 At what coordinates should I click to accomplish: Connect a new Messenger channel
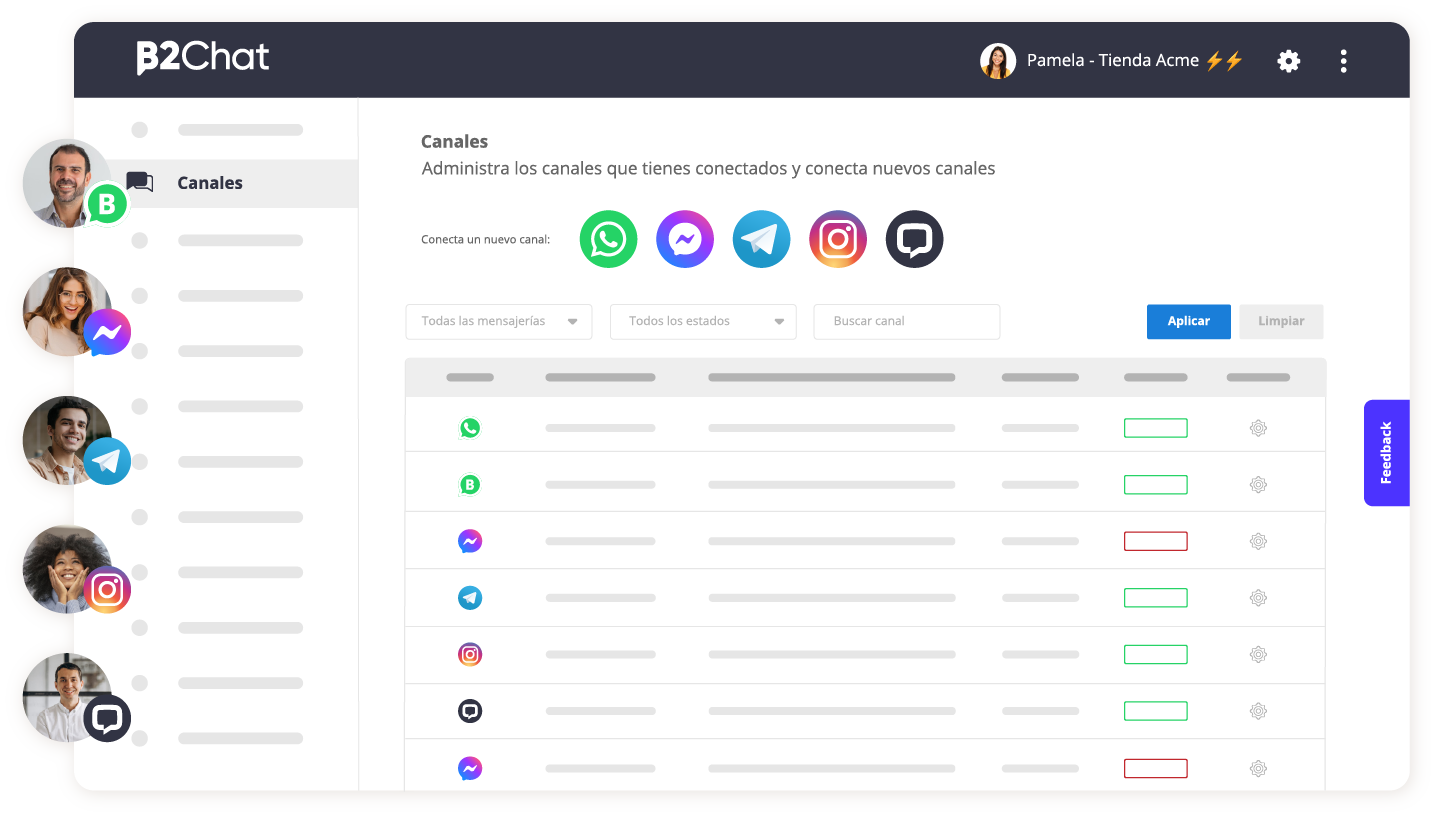point(685,240)
